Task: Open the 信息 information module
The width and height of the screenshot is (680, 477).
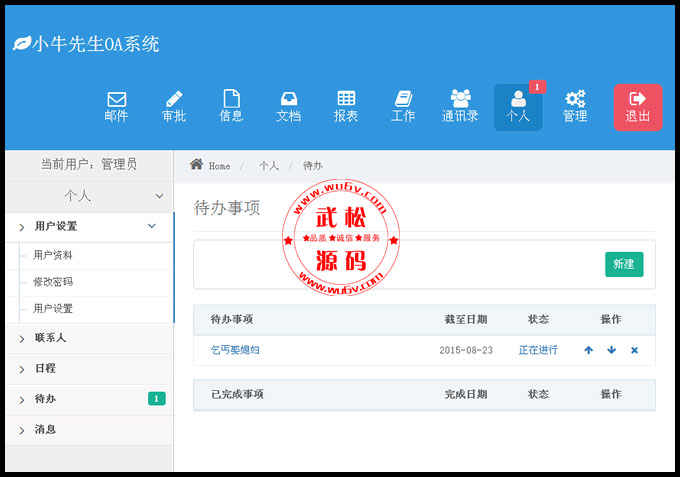Action: [231, 107]
